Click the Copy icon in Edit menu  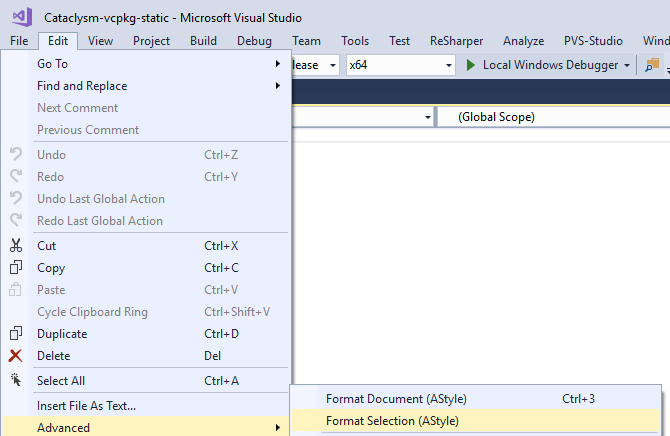tap(15, 268)
